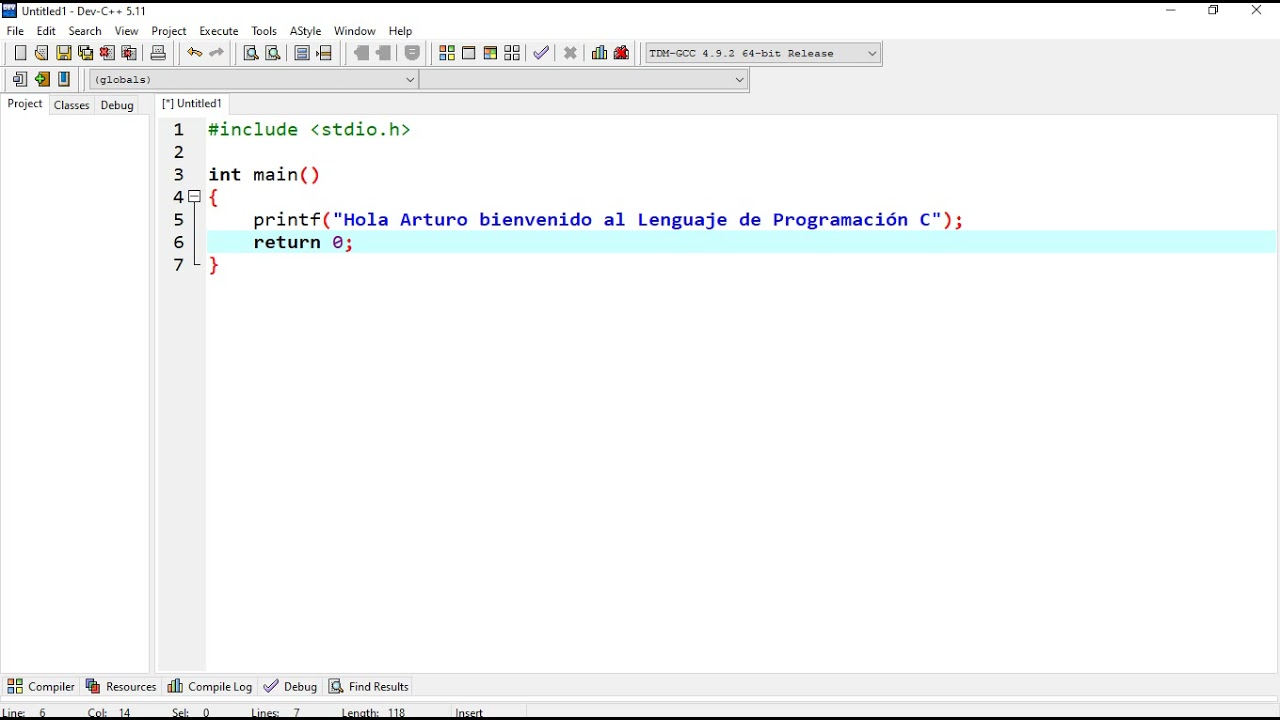Open the bottom Debug panel tab
The width and height of the screenshot is (1280, 720).
(x=290, y=686)
